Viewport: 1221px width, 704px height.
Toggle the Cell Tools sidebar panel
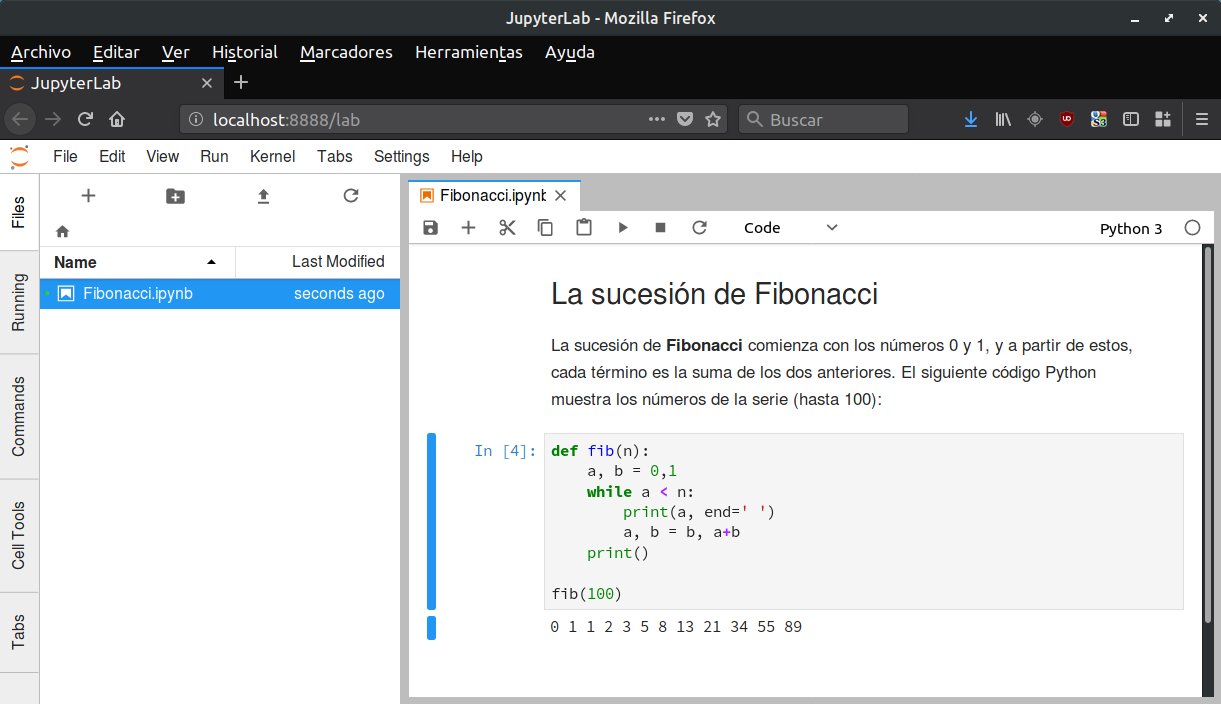18,536
